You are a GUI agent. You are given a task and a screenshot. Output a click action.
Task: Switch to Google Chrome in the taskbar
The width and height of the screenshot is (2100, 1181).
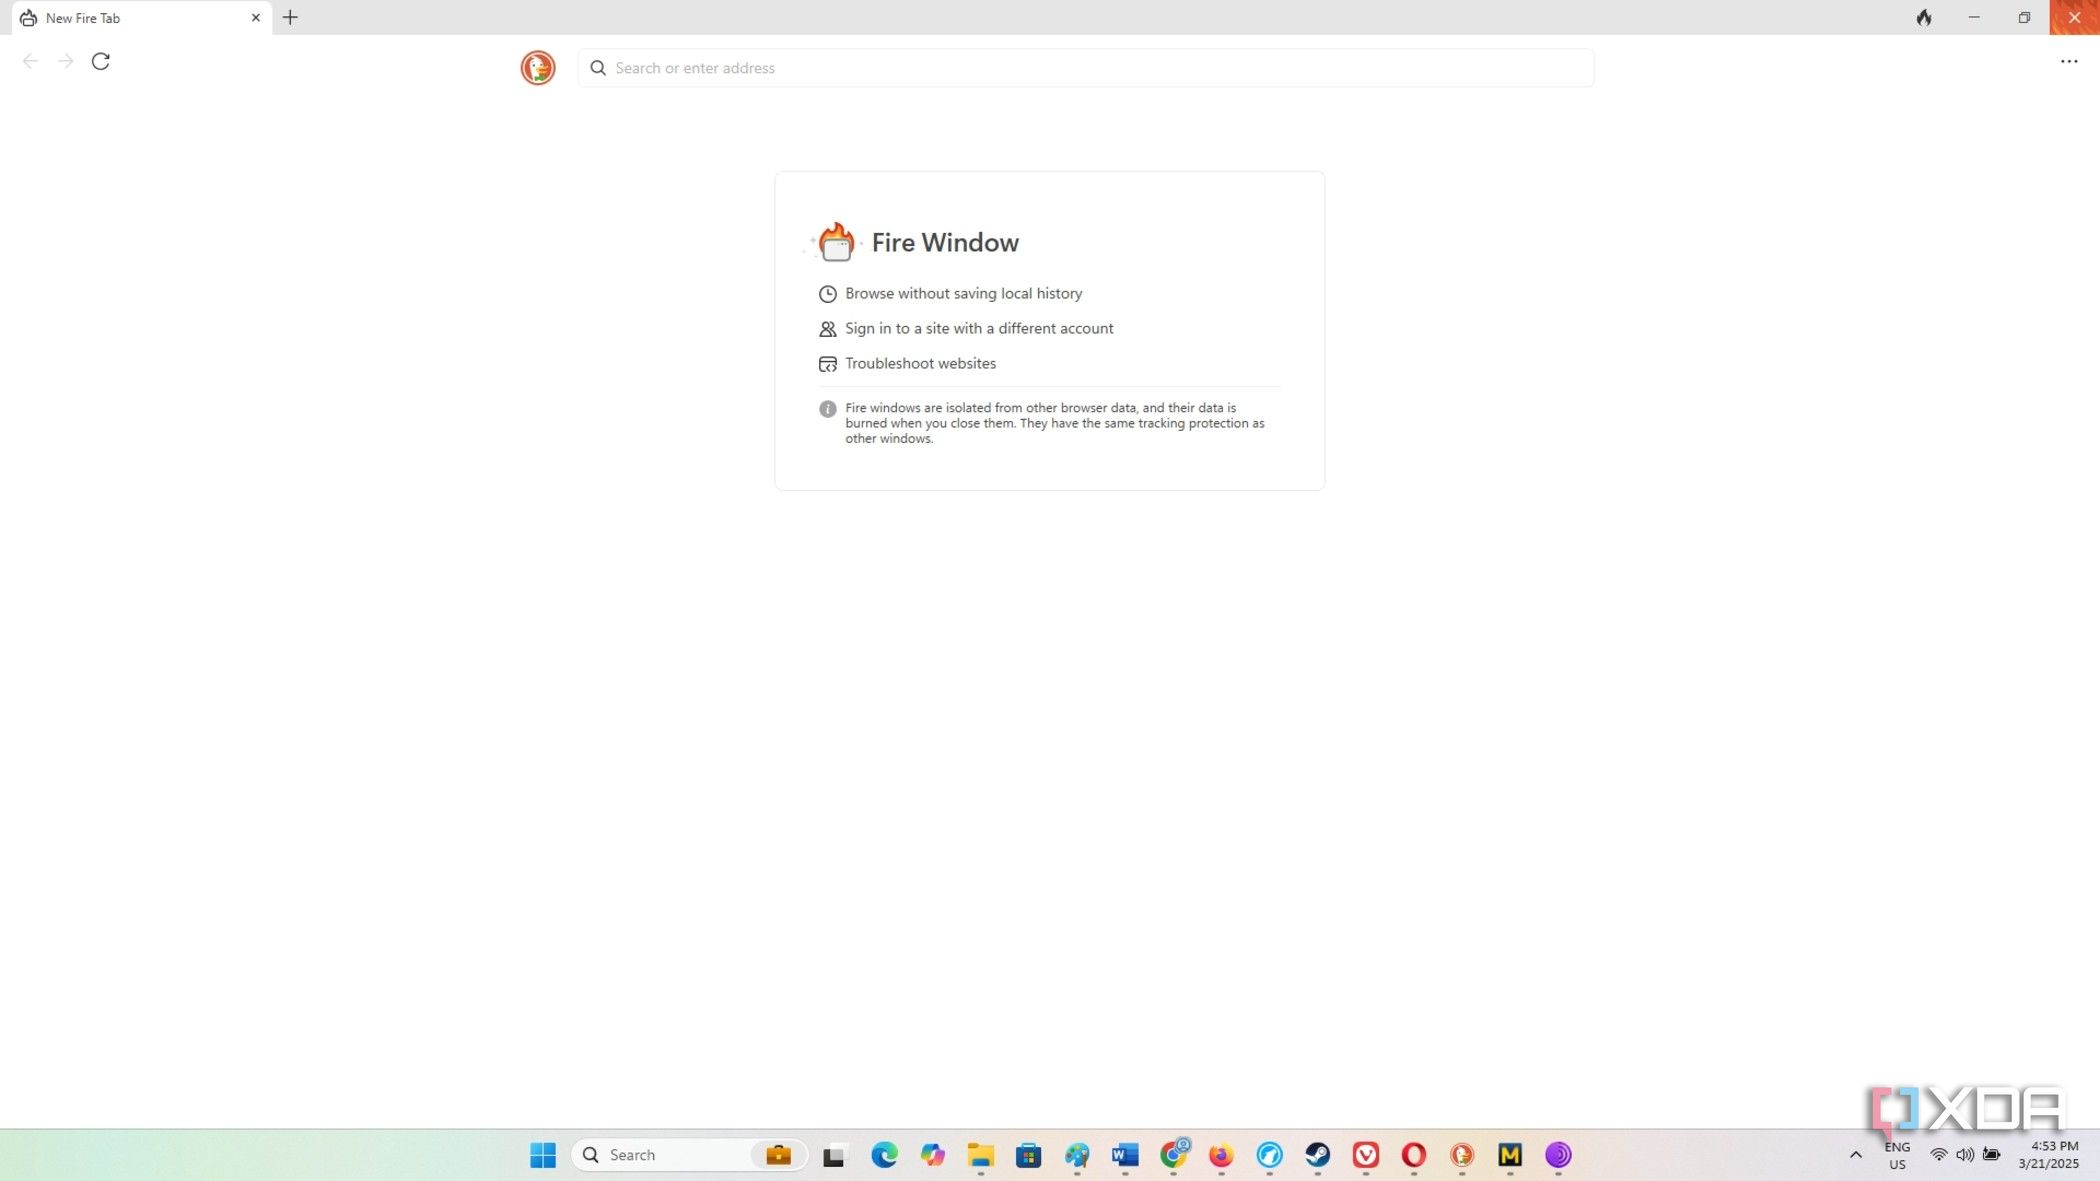click(x=1174, y=1155)
